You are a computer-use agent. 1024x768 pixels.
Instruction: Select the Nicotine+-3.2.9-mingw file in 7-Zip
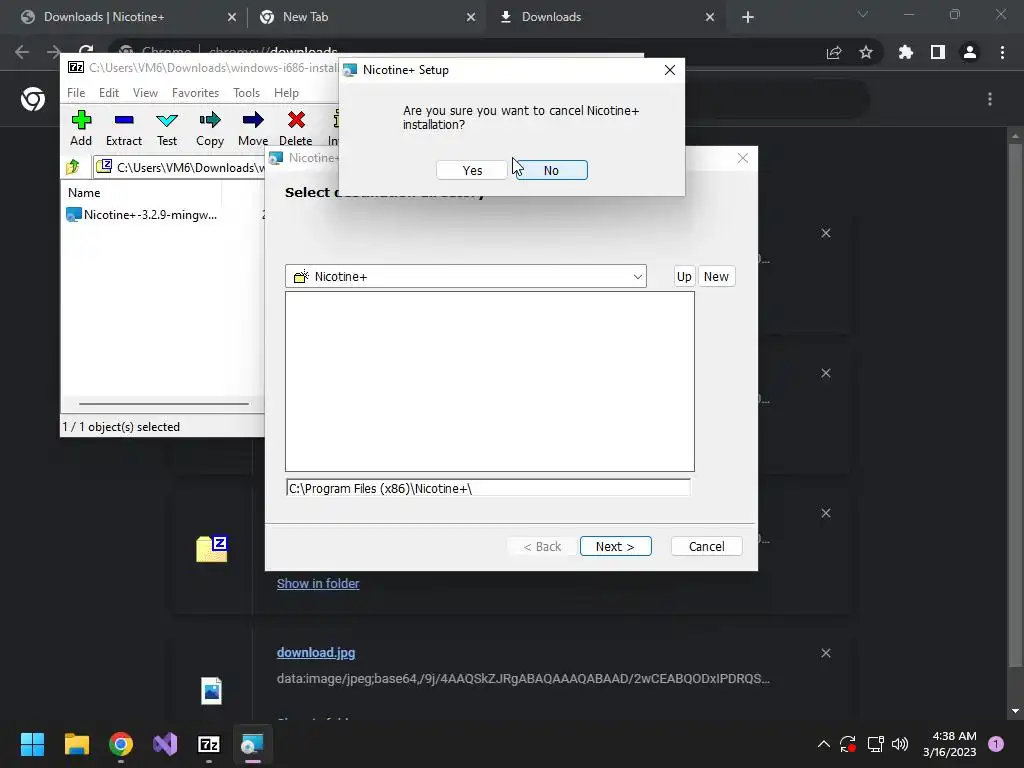[x=142, y=215]
